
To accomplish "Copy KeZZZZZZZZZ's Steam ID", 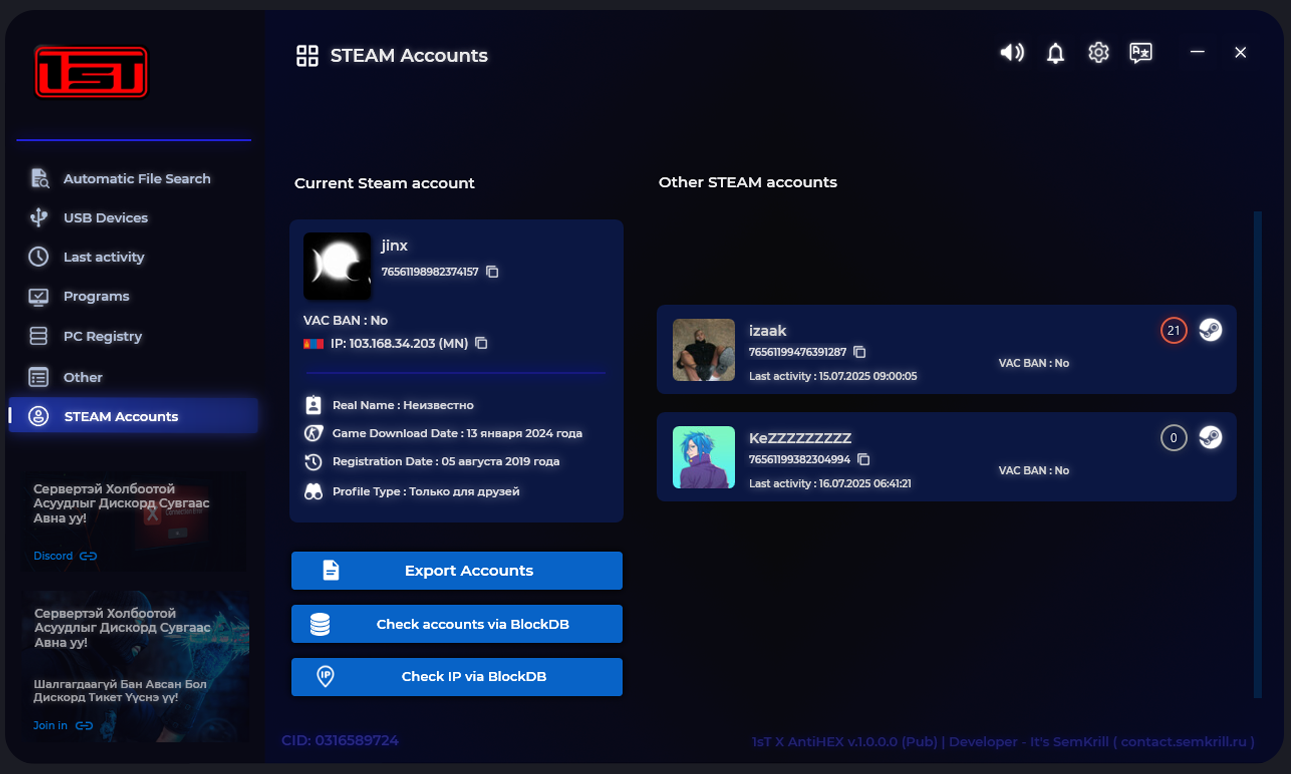I will 863,460.
